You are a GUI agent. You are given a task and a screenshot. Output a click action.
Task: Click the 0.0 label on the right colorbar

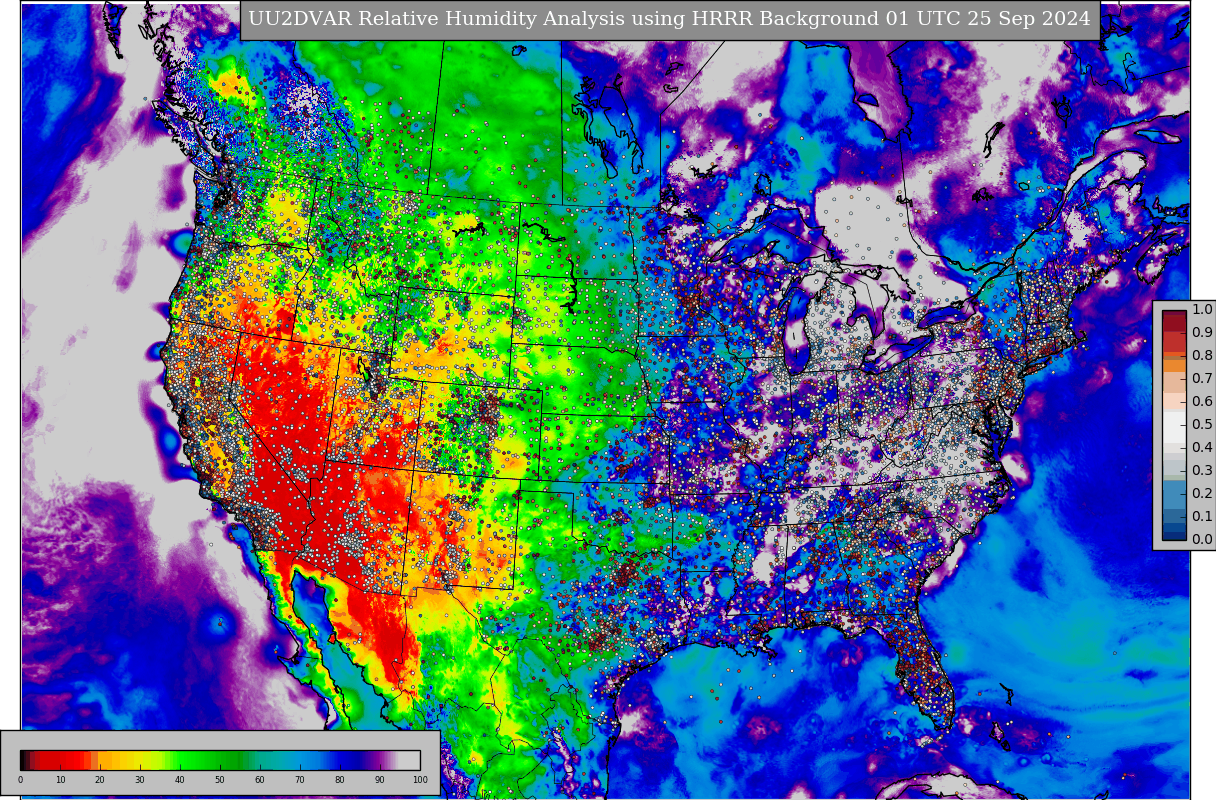(1202, 539)
